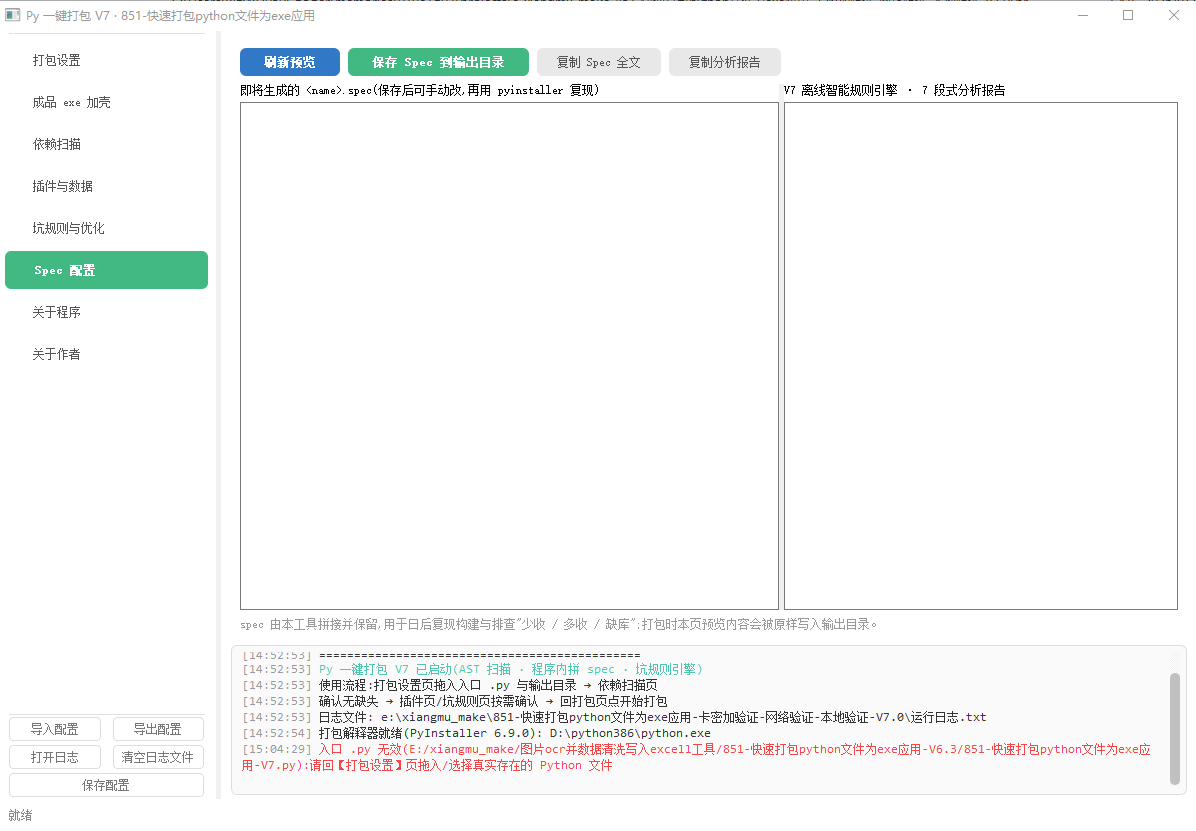Click the 刷新预览 button
Image resolution: width=1196 pixels, height=831 pixels.
[290, 62]
